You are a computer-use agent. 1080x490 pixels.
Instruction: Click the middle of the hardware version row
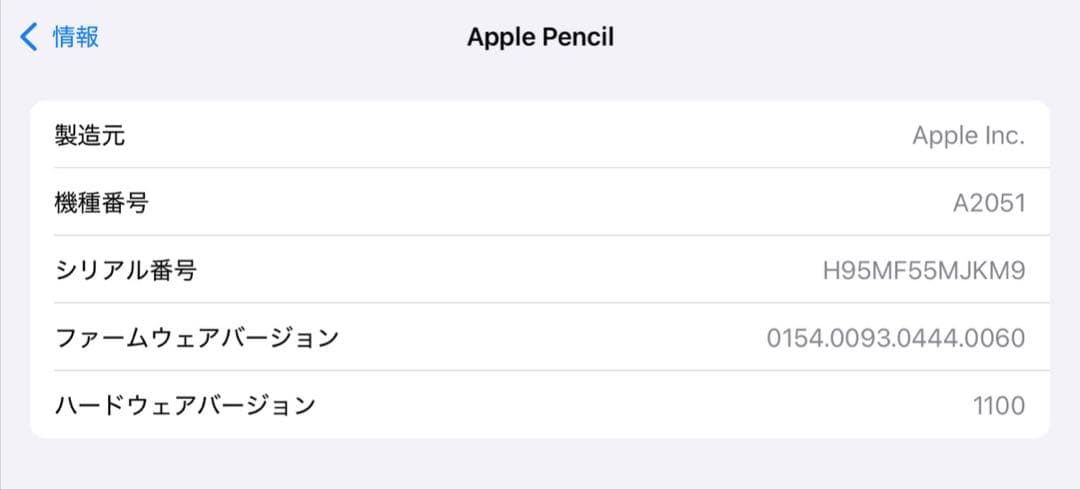pyautogui.click(x=540, y=405)
